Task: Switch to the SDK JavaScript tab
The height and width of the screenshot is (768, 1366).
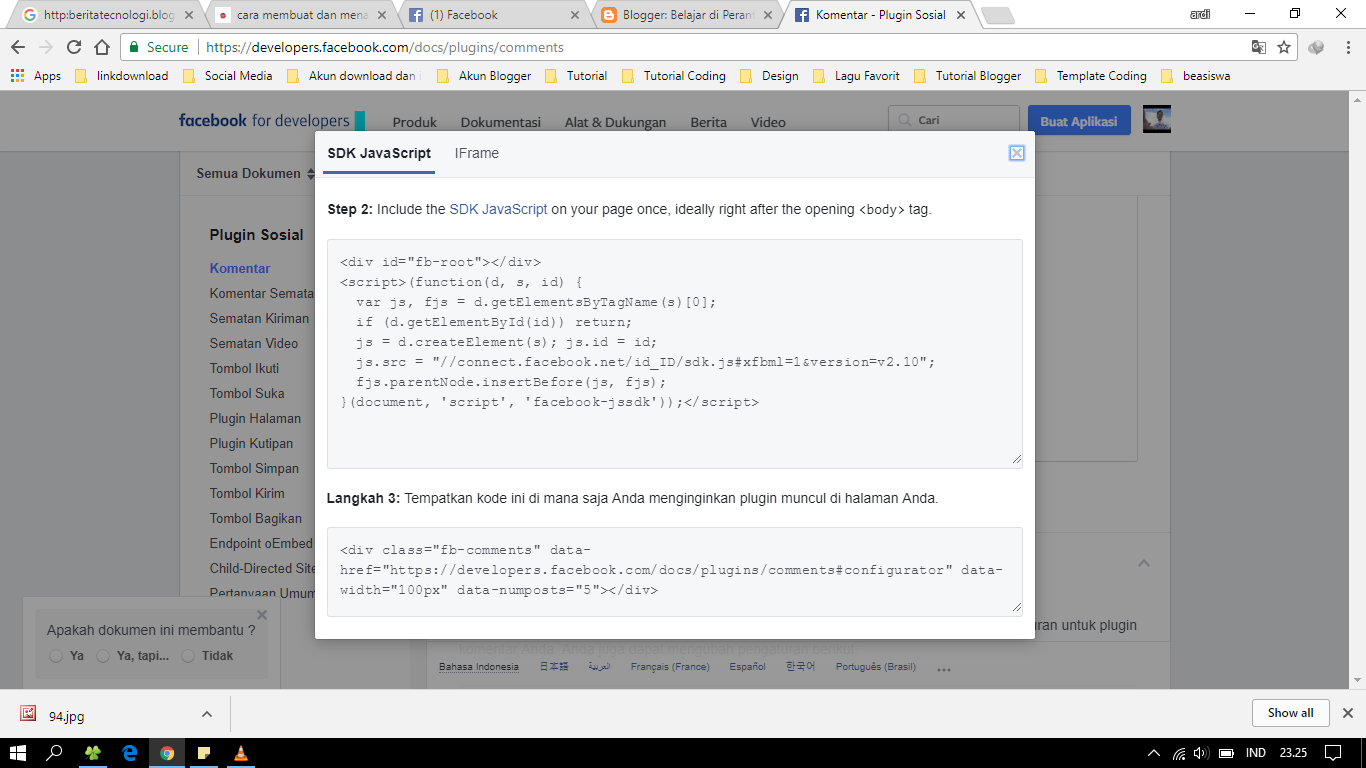Action: [x=379, y=153]
